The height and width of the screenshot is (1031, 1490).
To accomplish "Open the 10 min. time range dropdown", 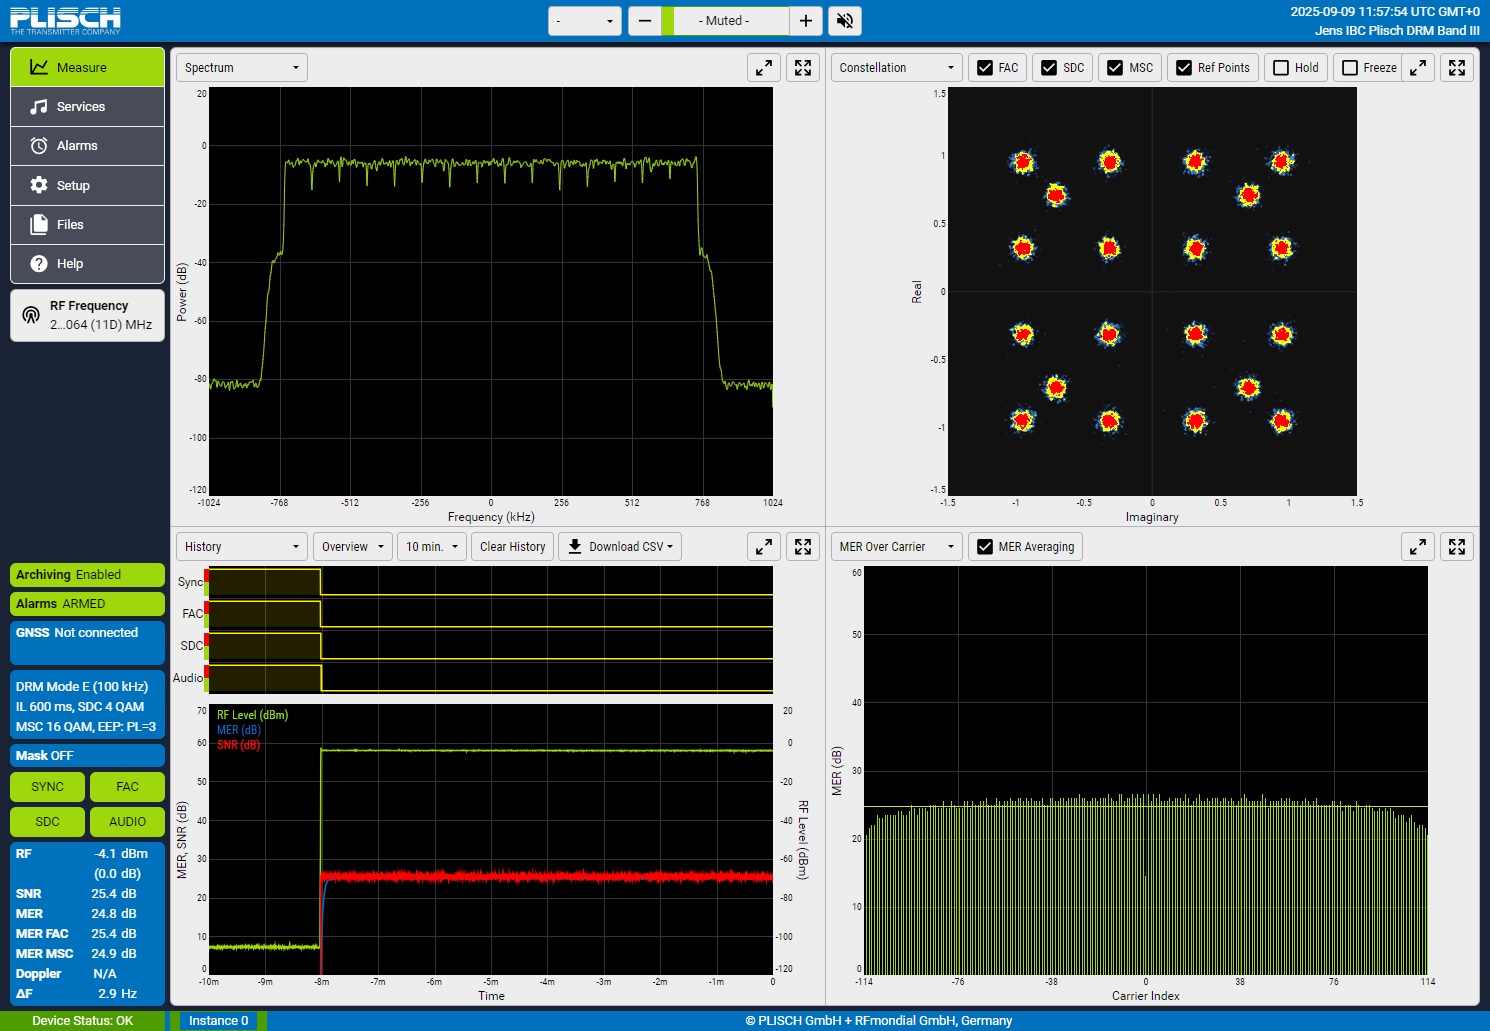I will [x=432, y=547].
